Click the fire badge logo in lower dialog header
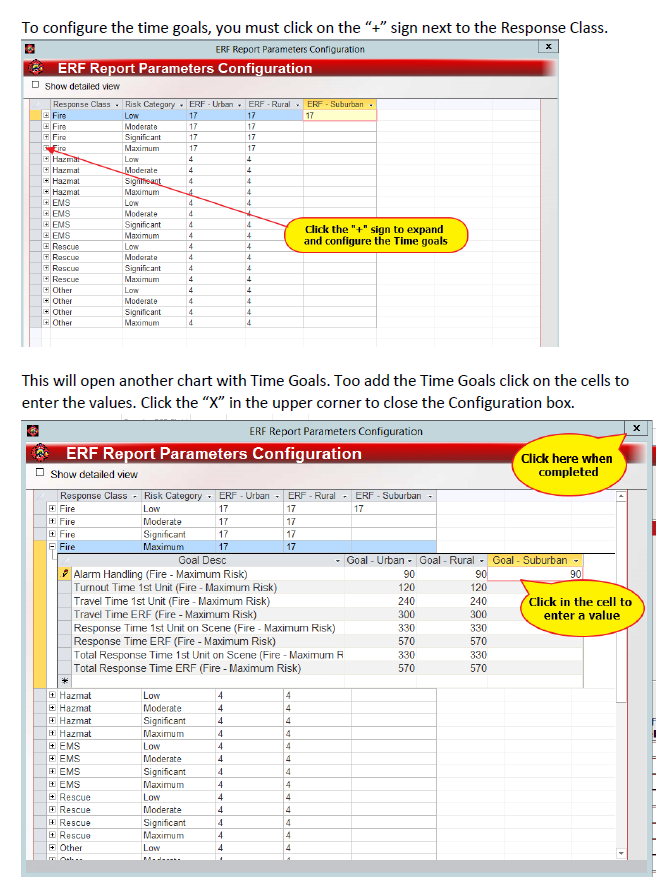The width and height of the screenshot is (671, 886). click(x=41, y=453)
